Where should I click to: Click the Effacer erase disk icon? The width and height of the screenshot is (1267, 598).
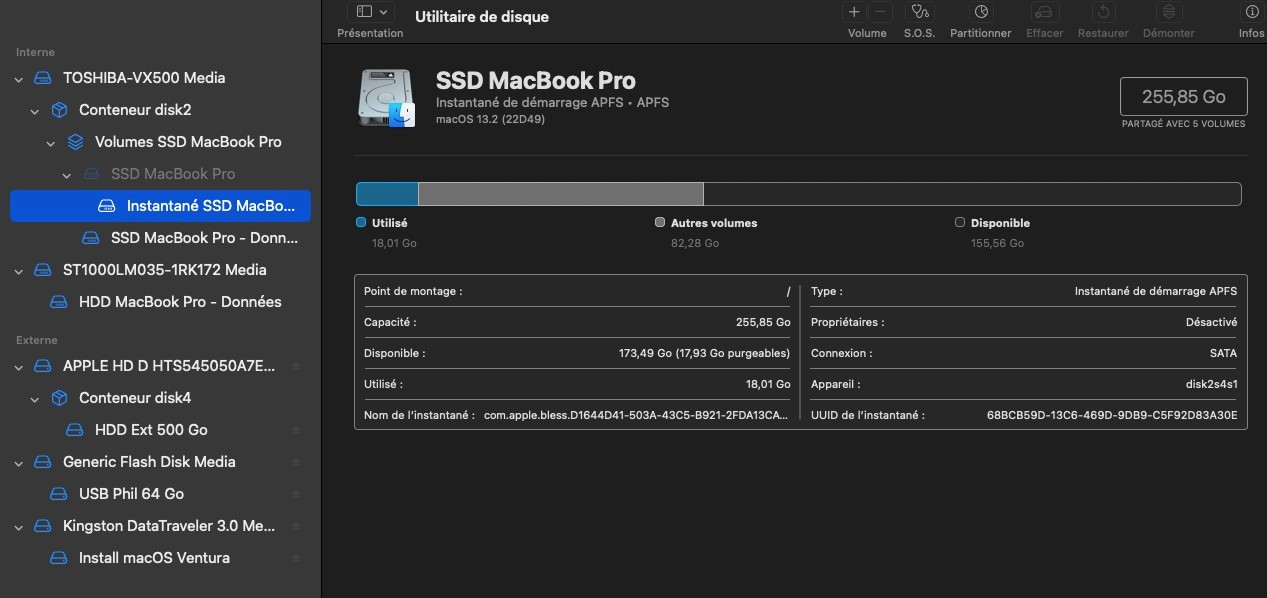(x=1044, y=12)
